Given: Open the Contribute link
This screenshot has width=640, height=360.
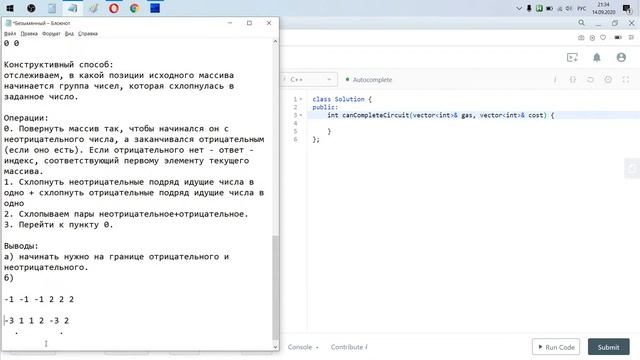Looking at the screenshot, I should [x=349, y=347].
